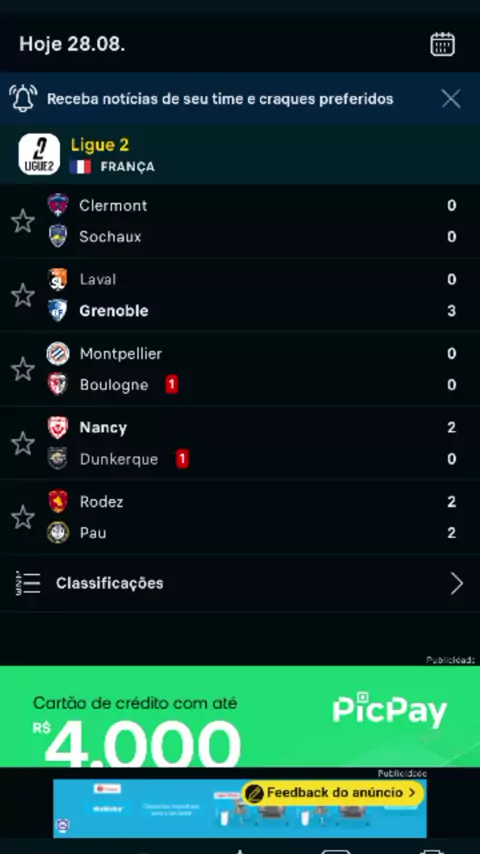The height and width of the screenshot is (854, 480).
Task: Select the Ligue 2 league title
Action: pyautogui.click(x=100, y=145)
